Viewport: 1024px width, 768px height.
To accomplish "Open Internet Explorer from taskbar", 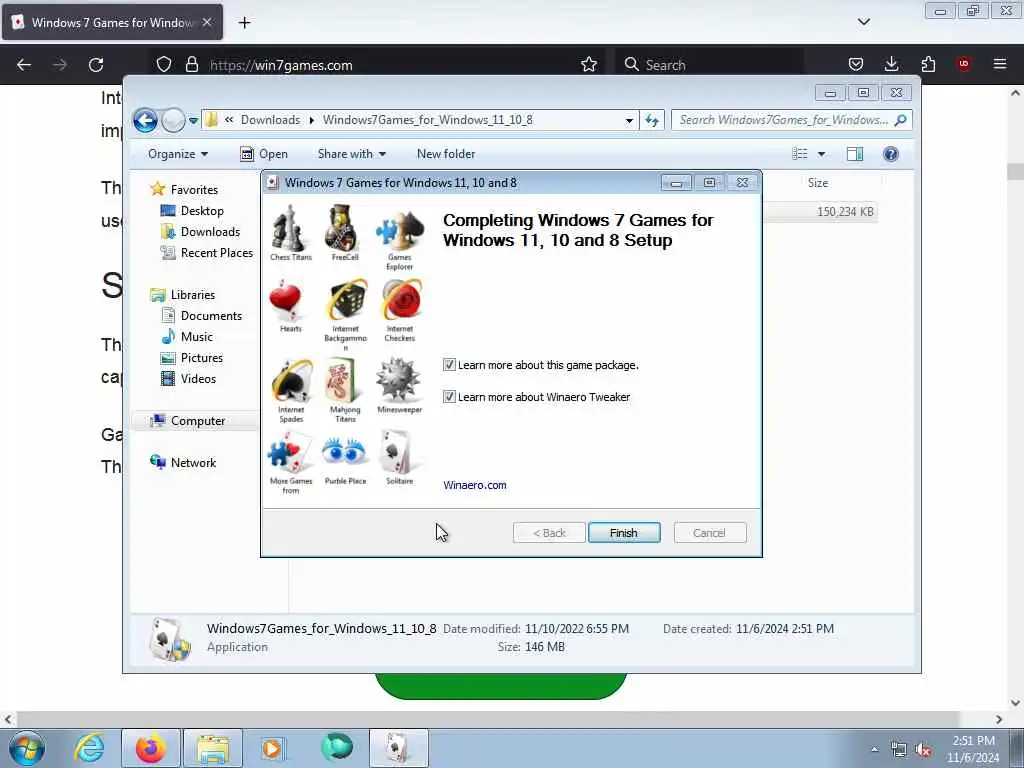I will tap(89, 748).
